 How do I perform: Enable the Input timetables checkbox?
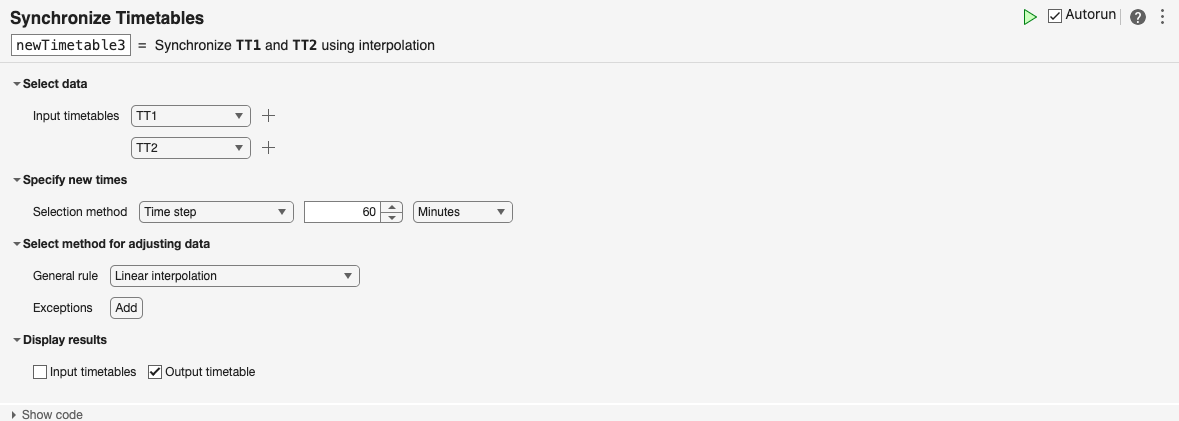[40, 372]
